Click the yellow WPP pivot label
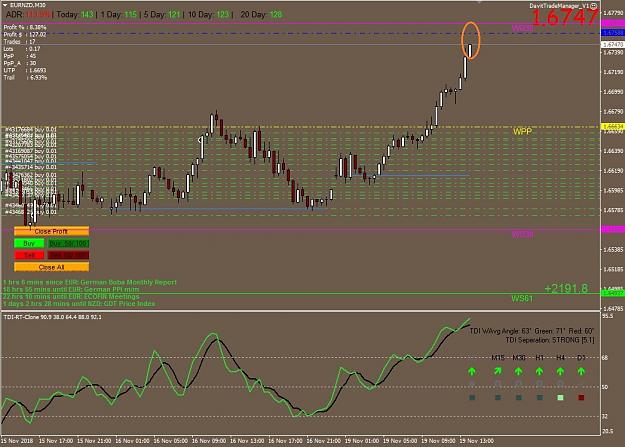This screenshot has height=447, width=625. pyautogui.click(x=522, y=132)
